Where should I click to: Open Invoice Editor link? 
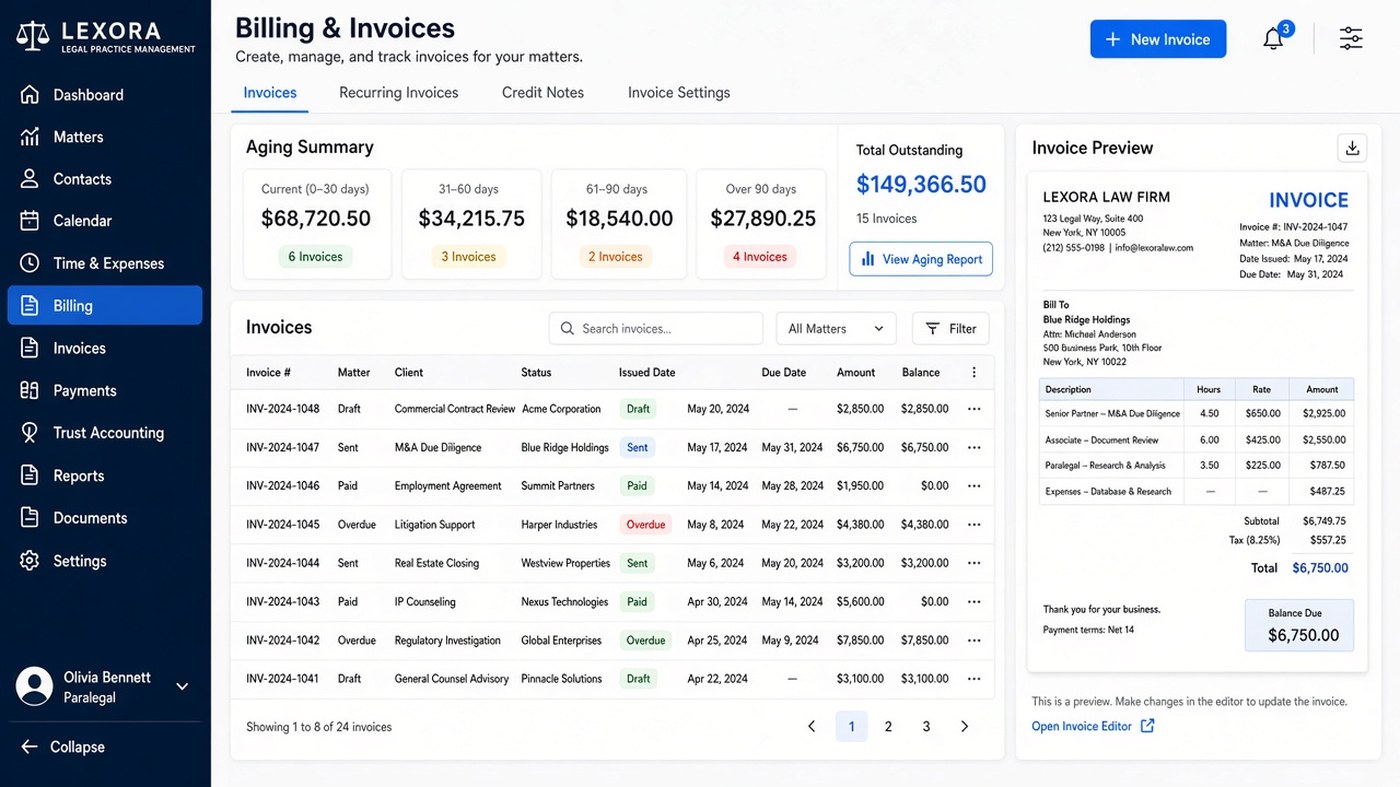(x=1093, y=726)
